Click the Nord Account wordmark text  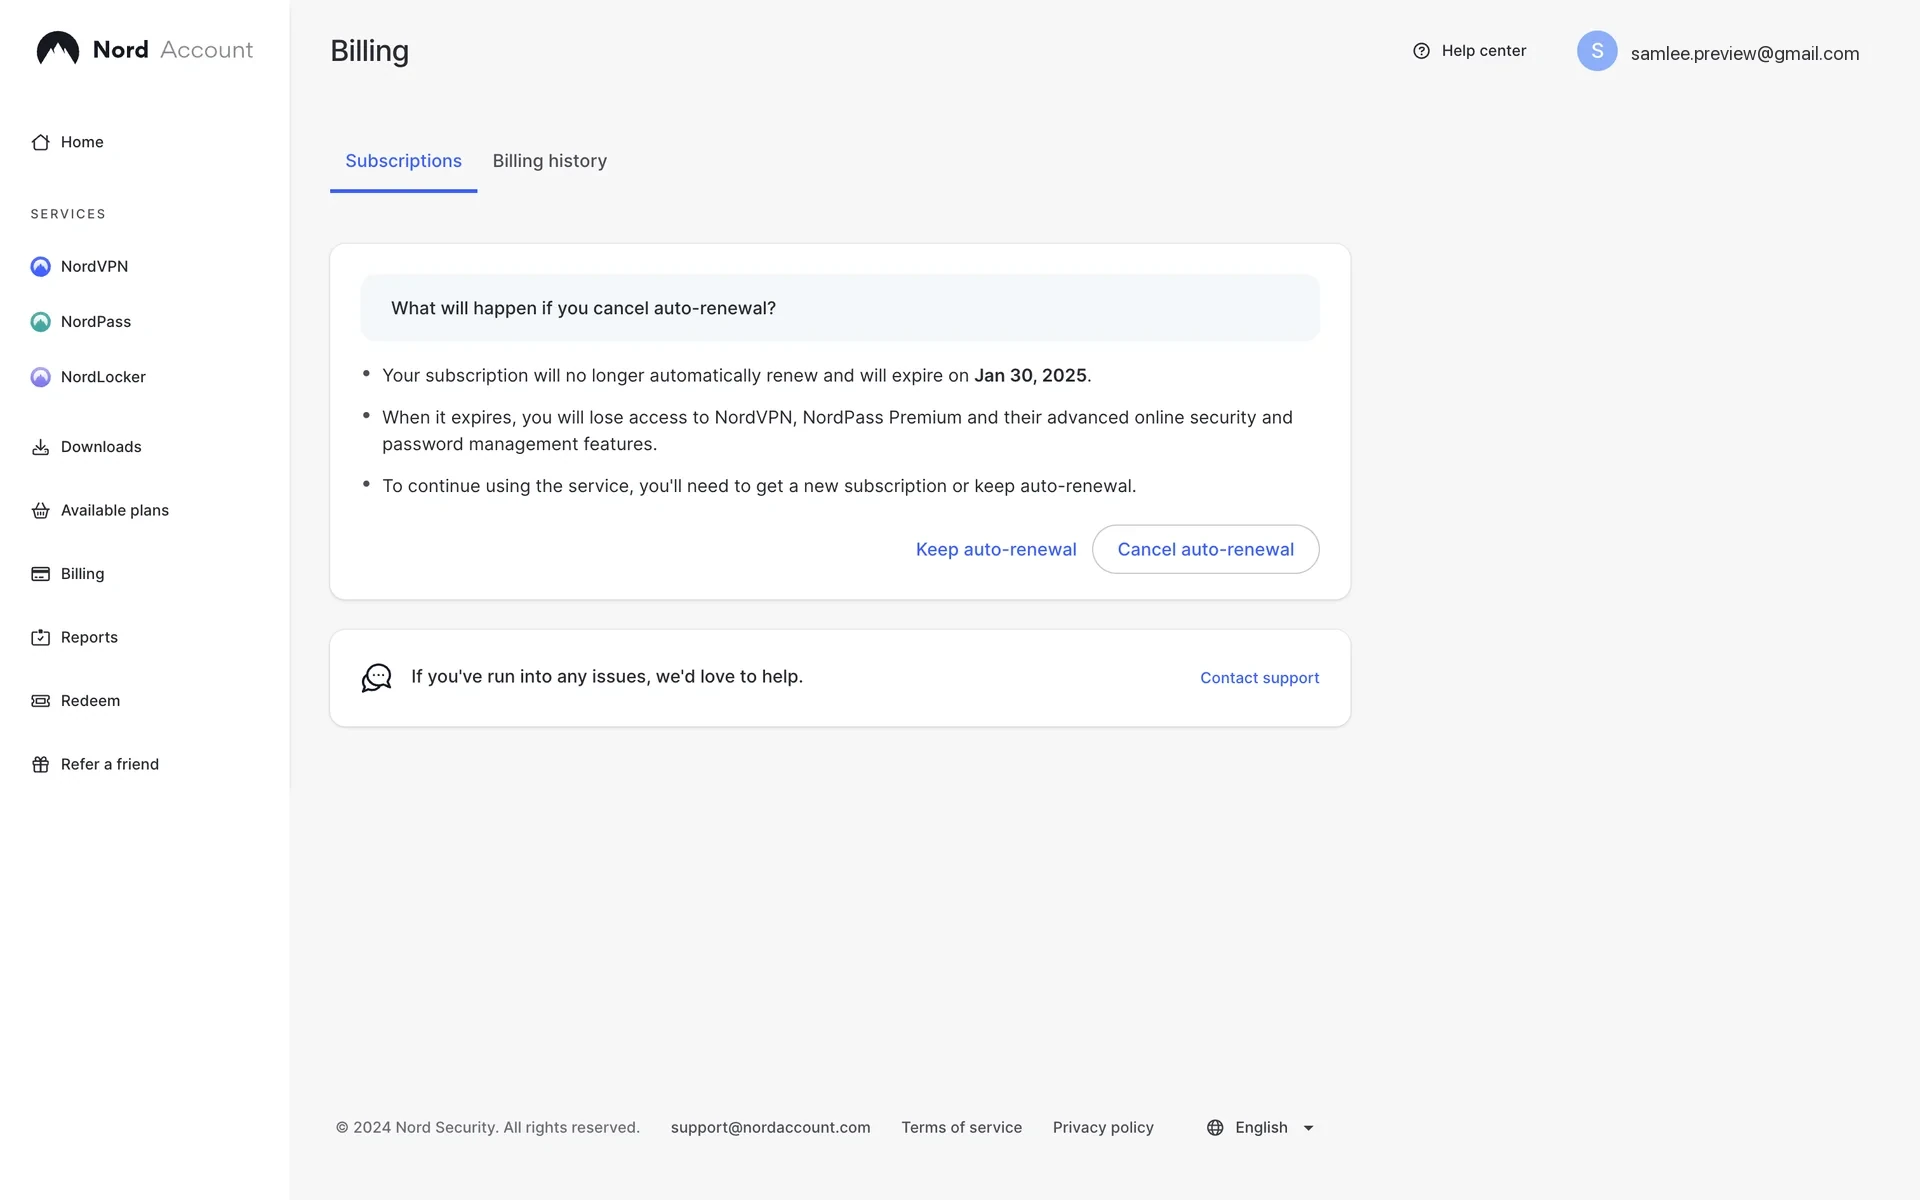(173, 50)
